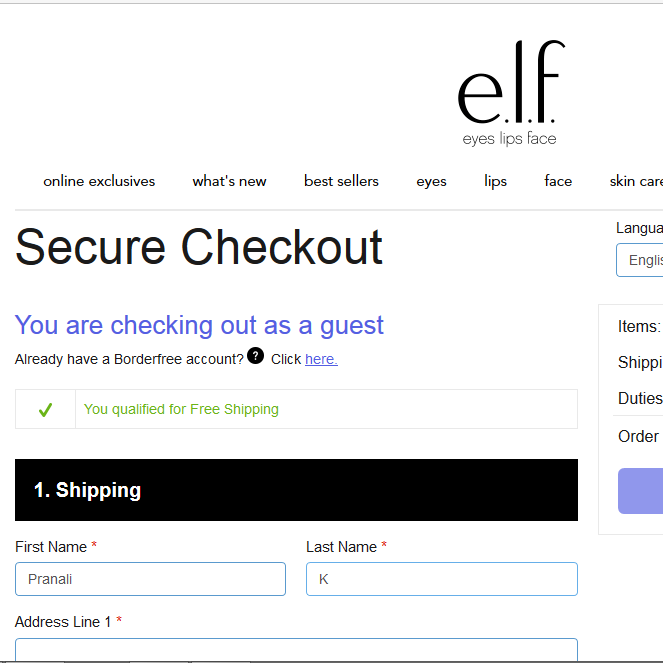Open the online exclusives menu
Image resolution: width=663 pixels, height=663 pixels.
click(x=99, y=181)
